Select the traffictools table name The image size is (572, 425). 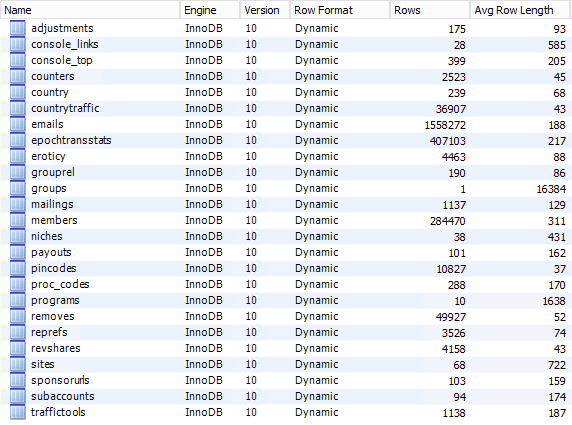58,412
